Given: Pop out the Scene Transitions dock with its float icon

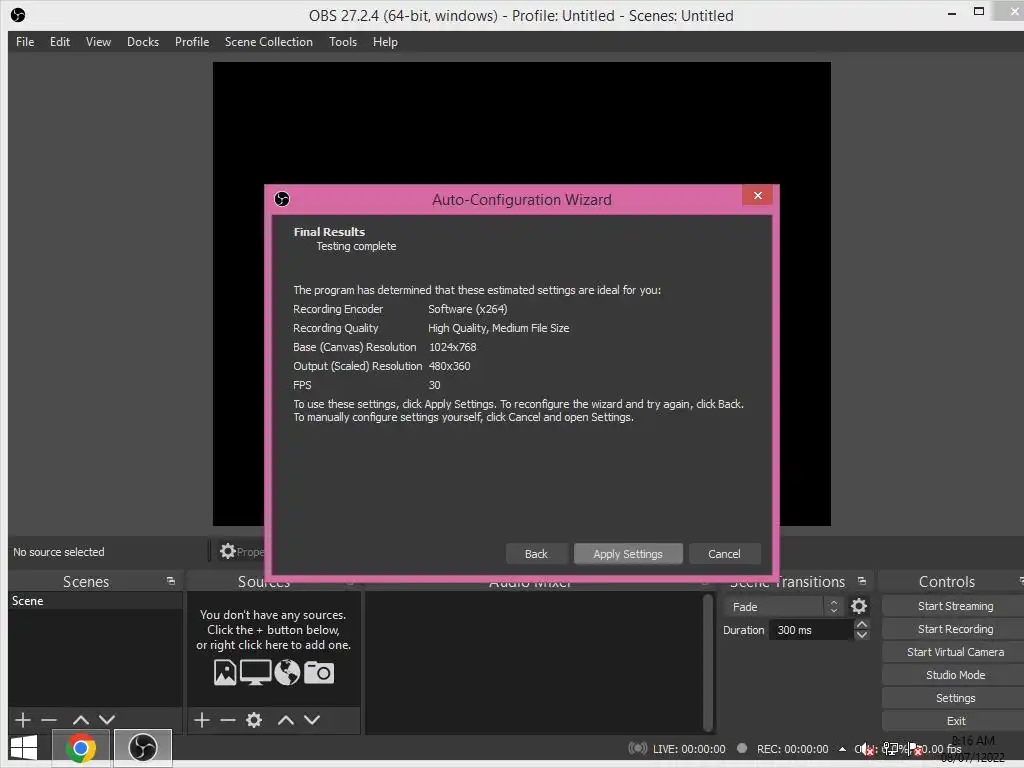Looking at the screenshot, I should [861, 581].
